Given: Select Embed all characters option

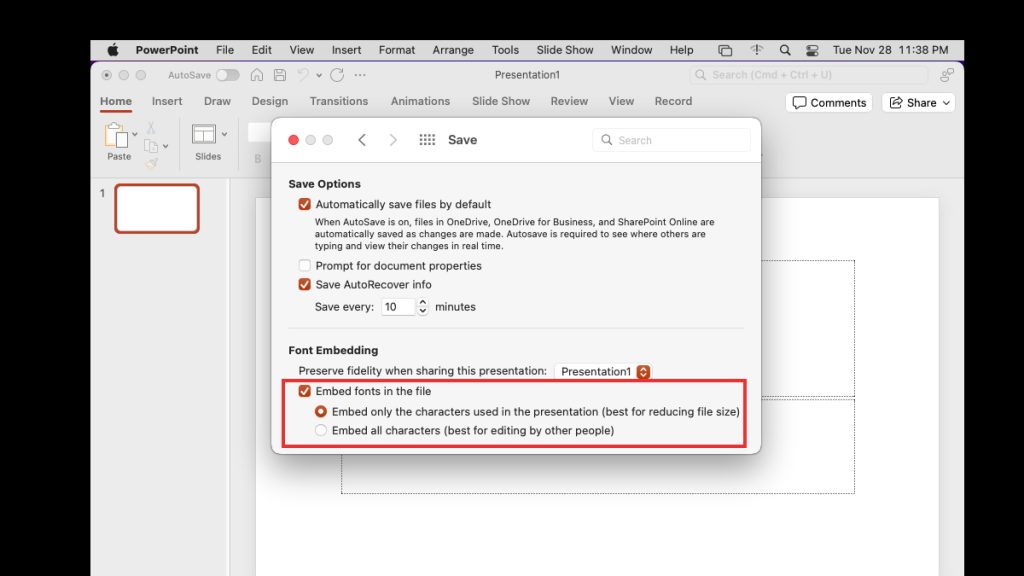Looking at the screenshot, I should pos(323,430).
